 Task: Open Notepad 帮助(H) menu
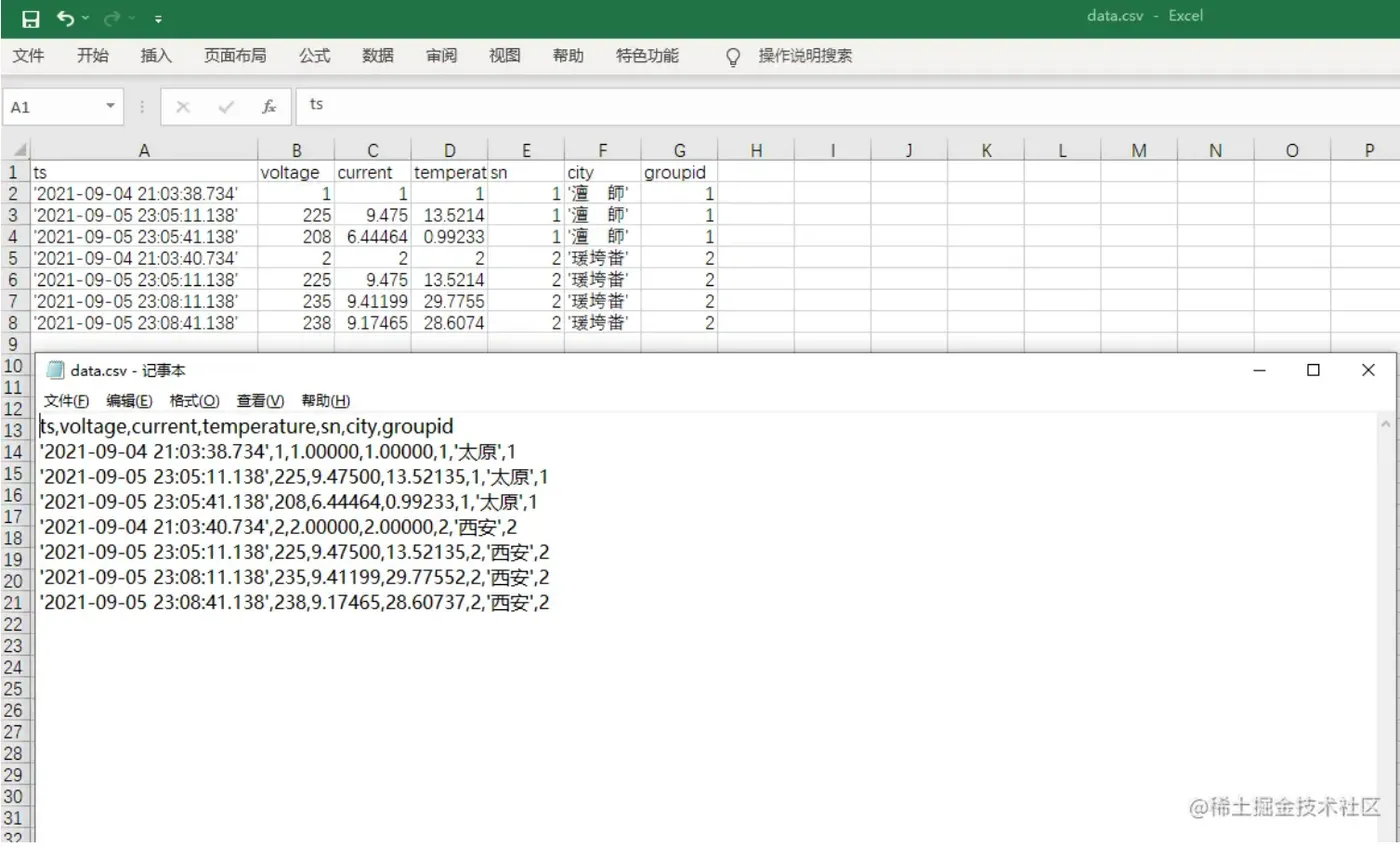[x=326, y=401]
